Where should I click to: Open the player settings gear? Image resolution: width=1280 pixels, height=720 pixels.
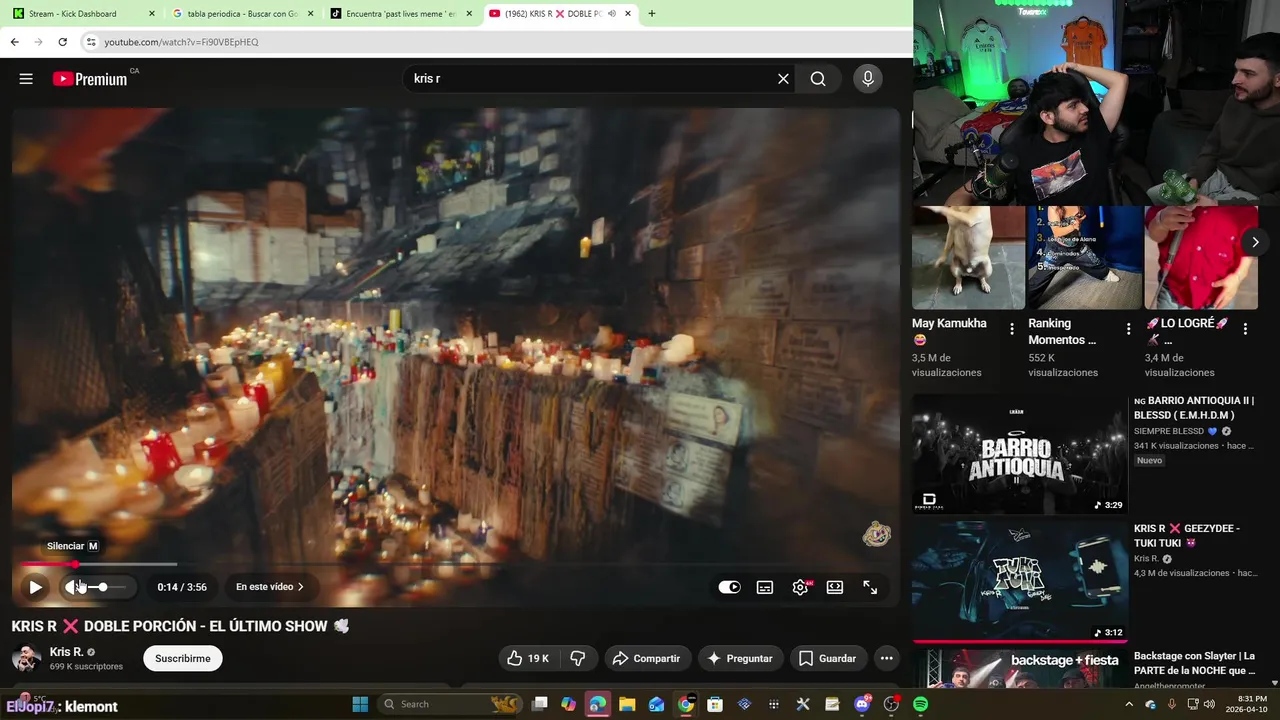pos(800,587)
